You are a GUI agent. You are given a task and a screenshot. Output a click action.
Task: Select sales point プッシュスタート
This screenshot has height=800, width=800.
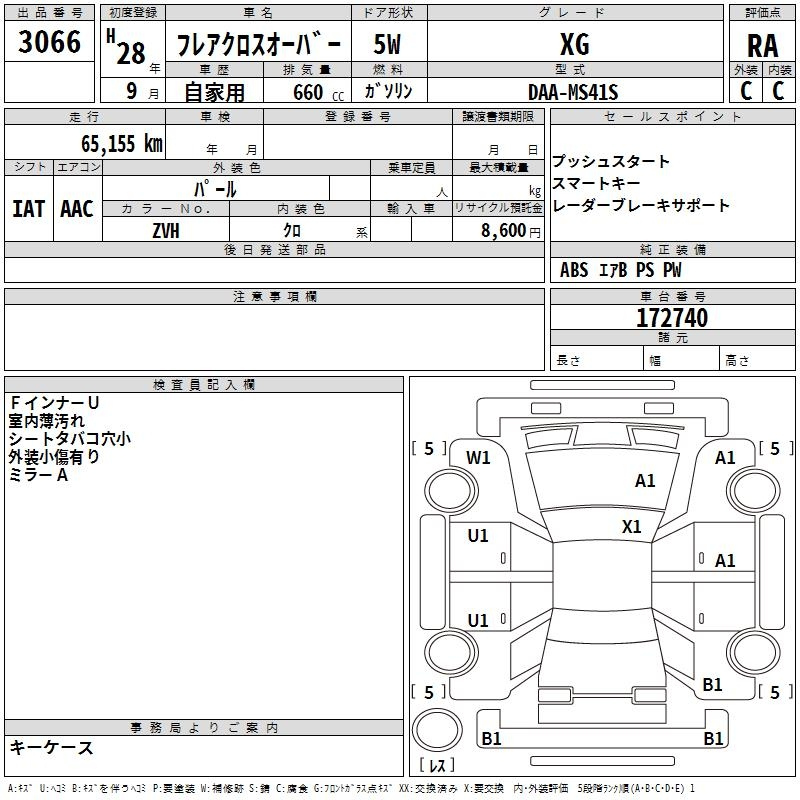(x=611, y=161)
